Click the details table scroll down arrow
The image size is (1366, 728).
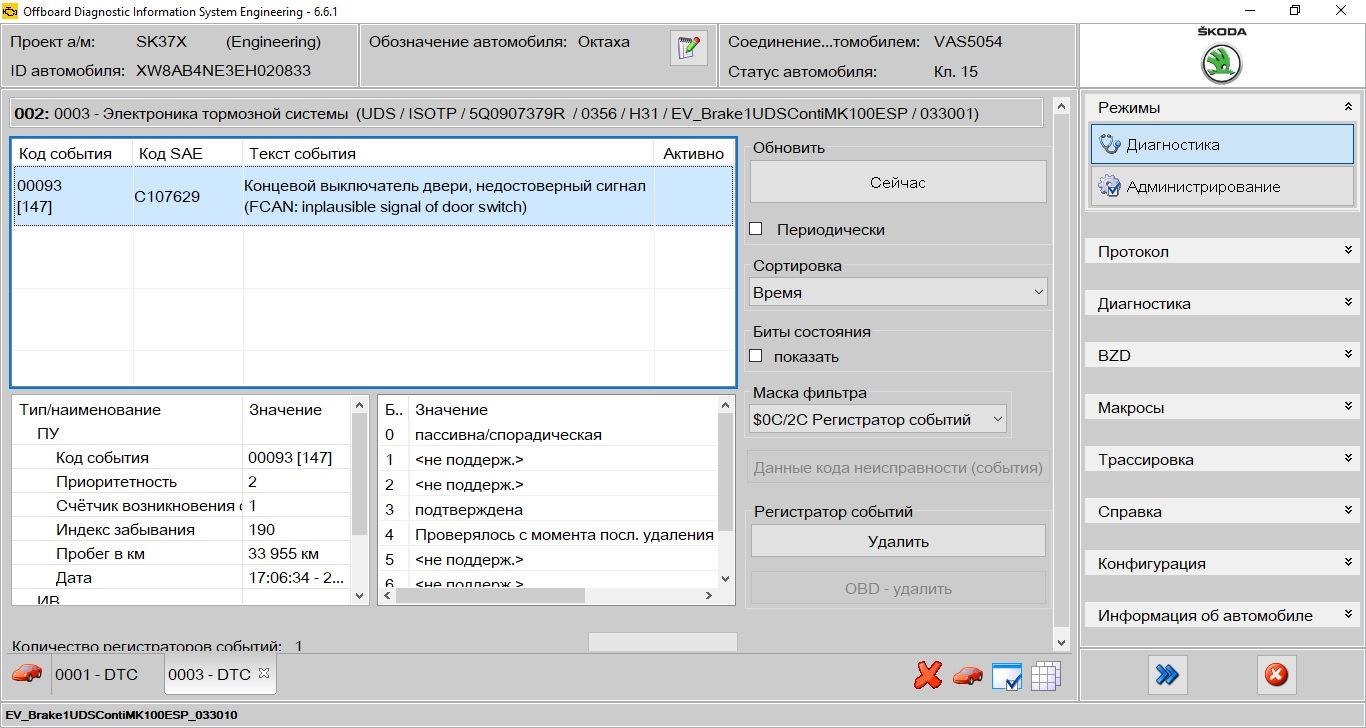click(360, 595)
